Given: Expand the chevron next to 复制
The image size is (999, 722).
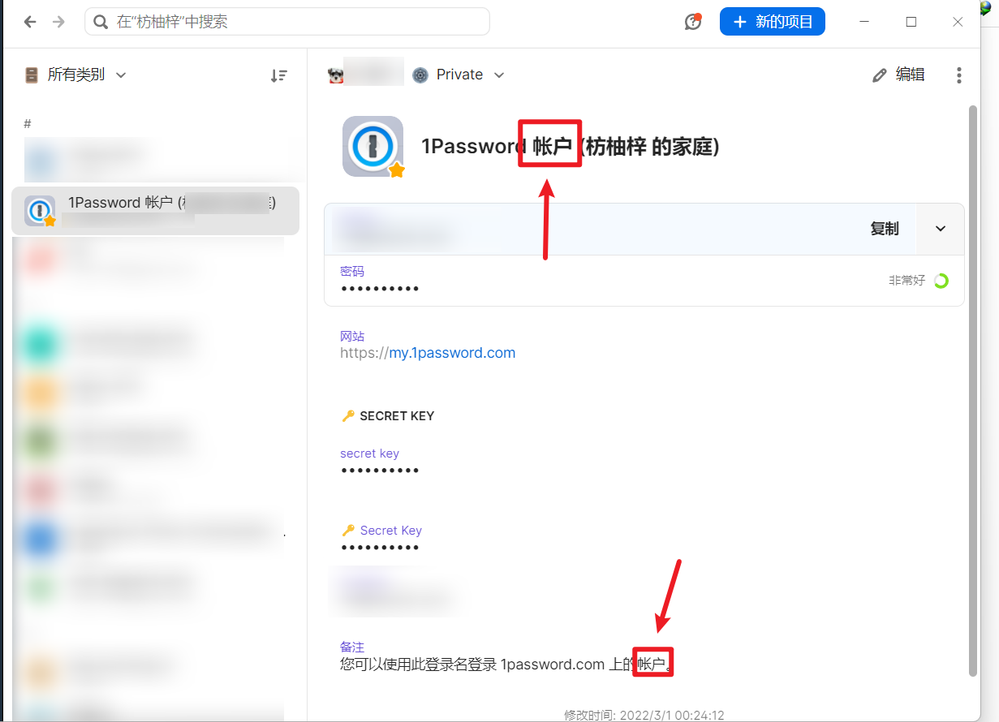Looking at the screenshot, I should [940, 229].
